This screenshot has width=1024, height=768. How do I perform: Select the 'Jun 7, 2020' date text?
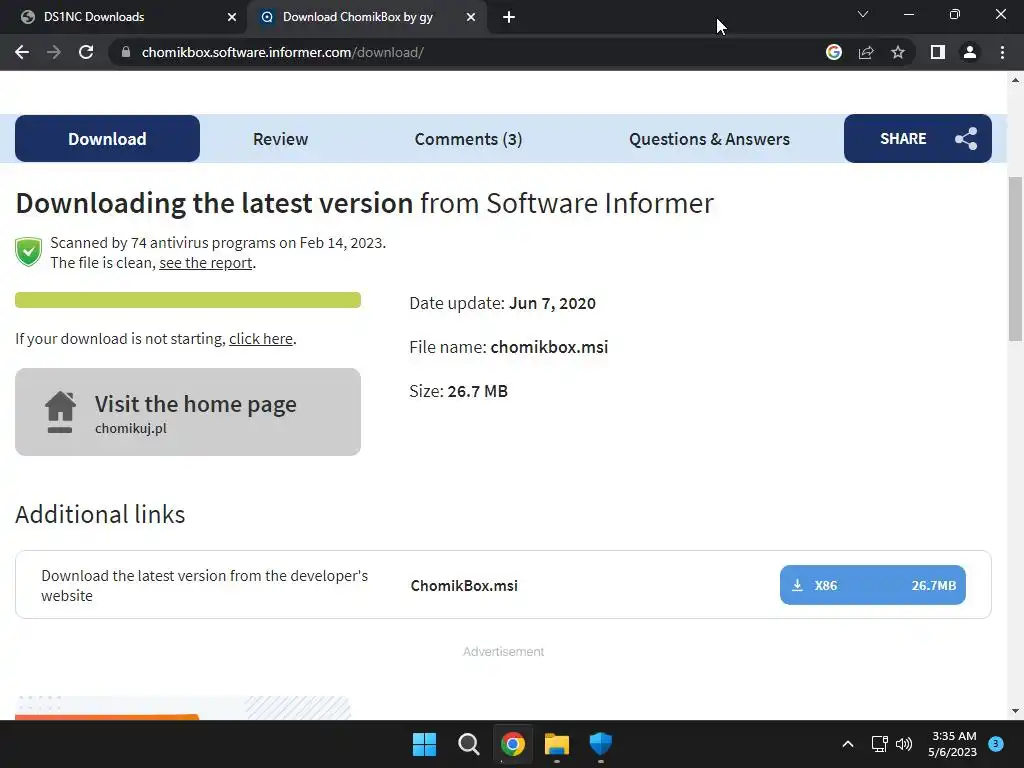[552, 304]
